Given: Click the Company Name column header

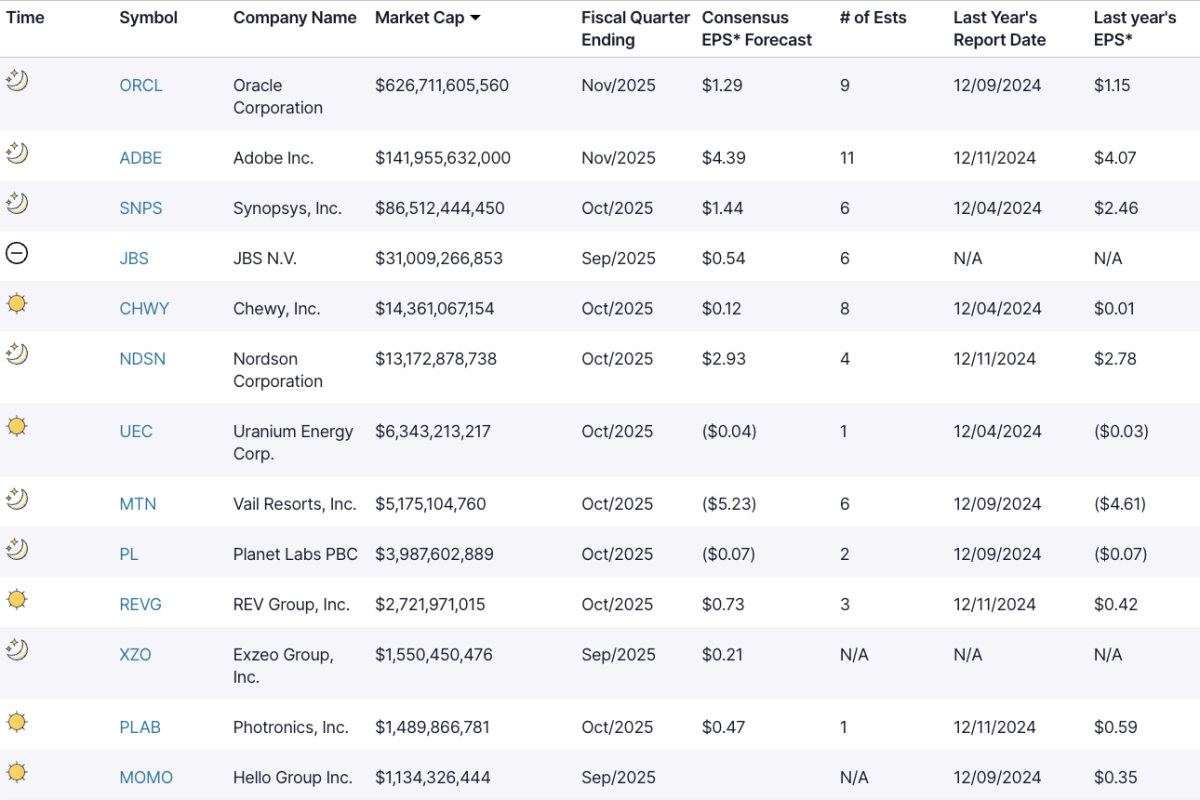Looking at the screenshot, I should pyautogui.click(x=294, y=18).
